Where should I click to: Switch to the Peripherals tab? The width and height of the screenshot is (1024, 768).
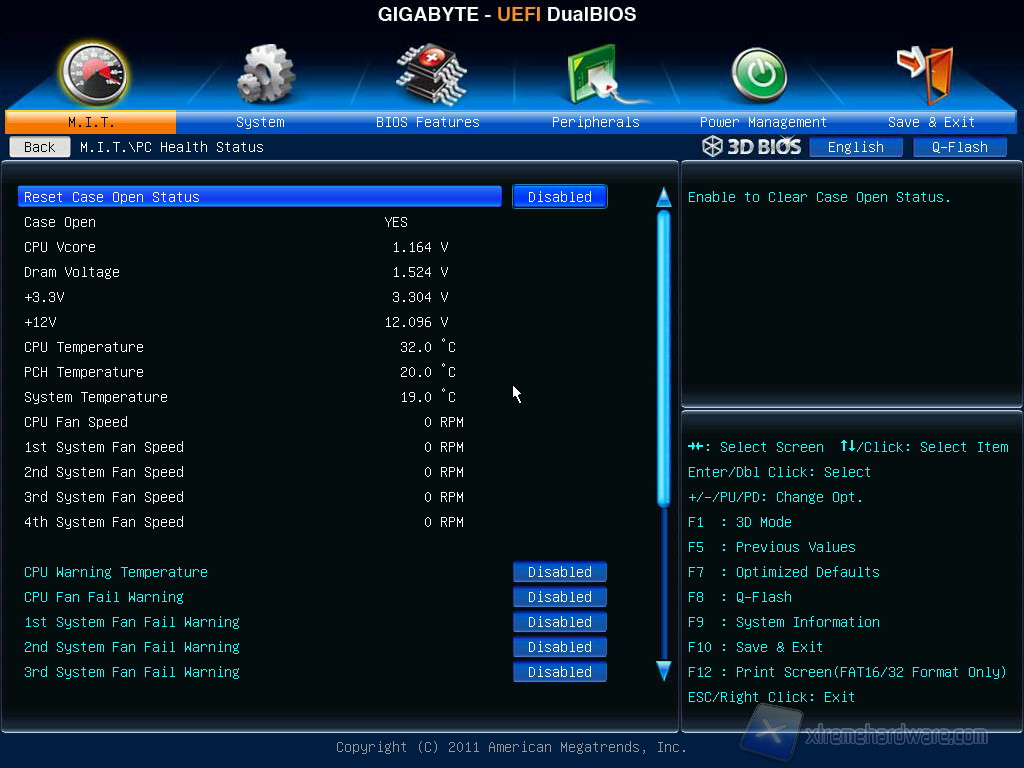click(x=595, y=122)
